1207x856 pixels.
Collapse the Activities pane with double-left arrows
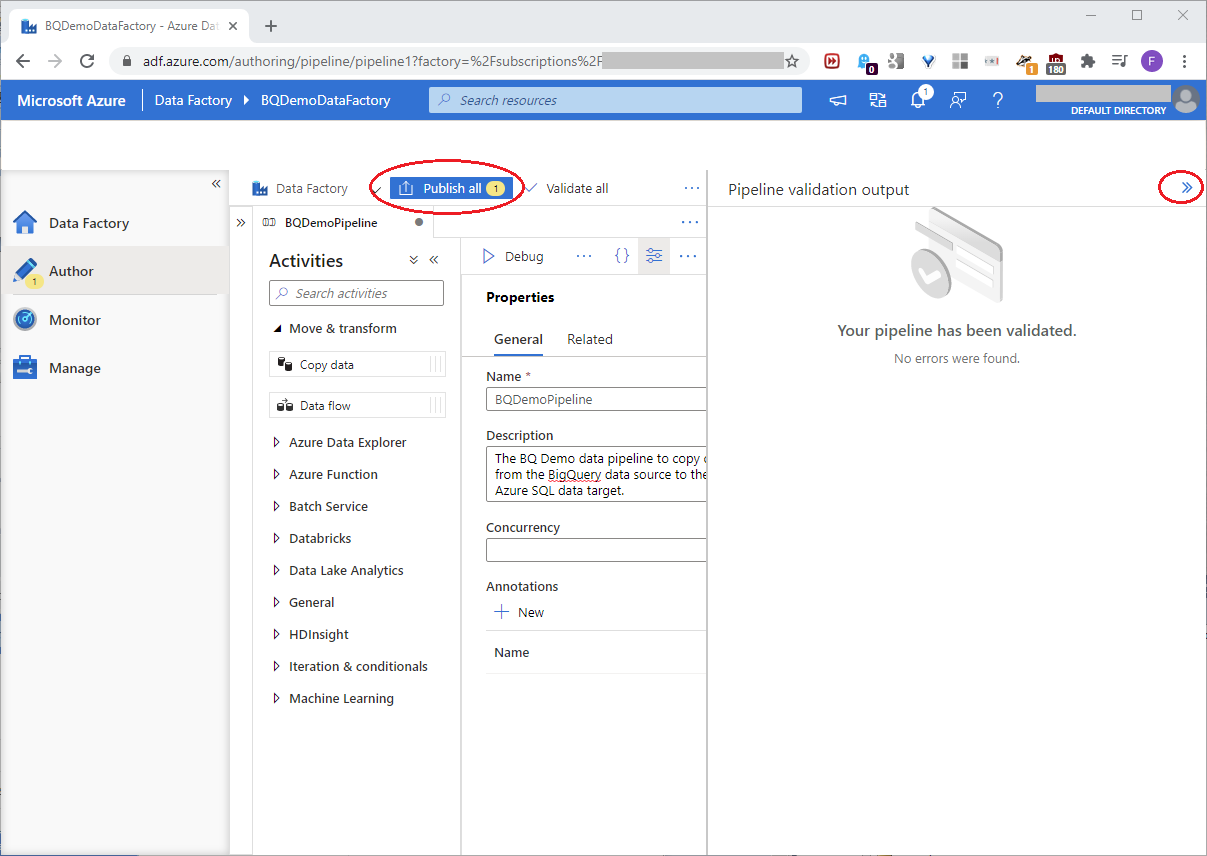434,260
